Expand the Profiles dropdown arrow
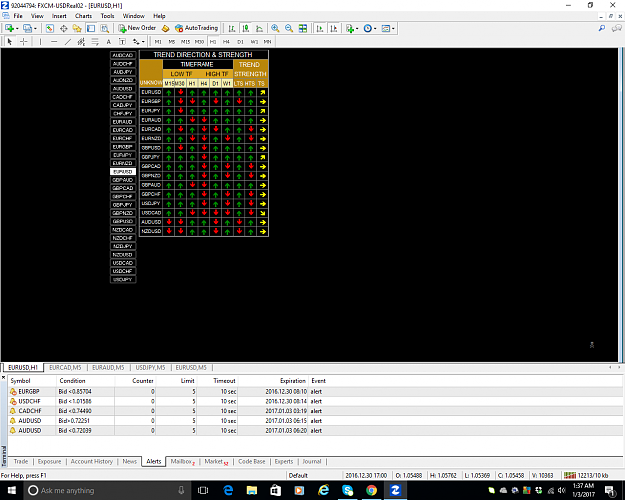 35,29
